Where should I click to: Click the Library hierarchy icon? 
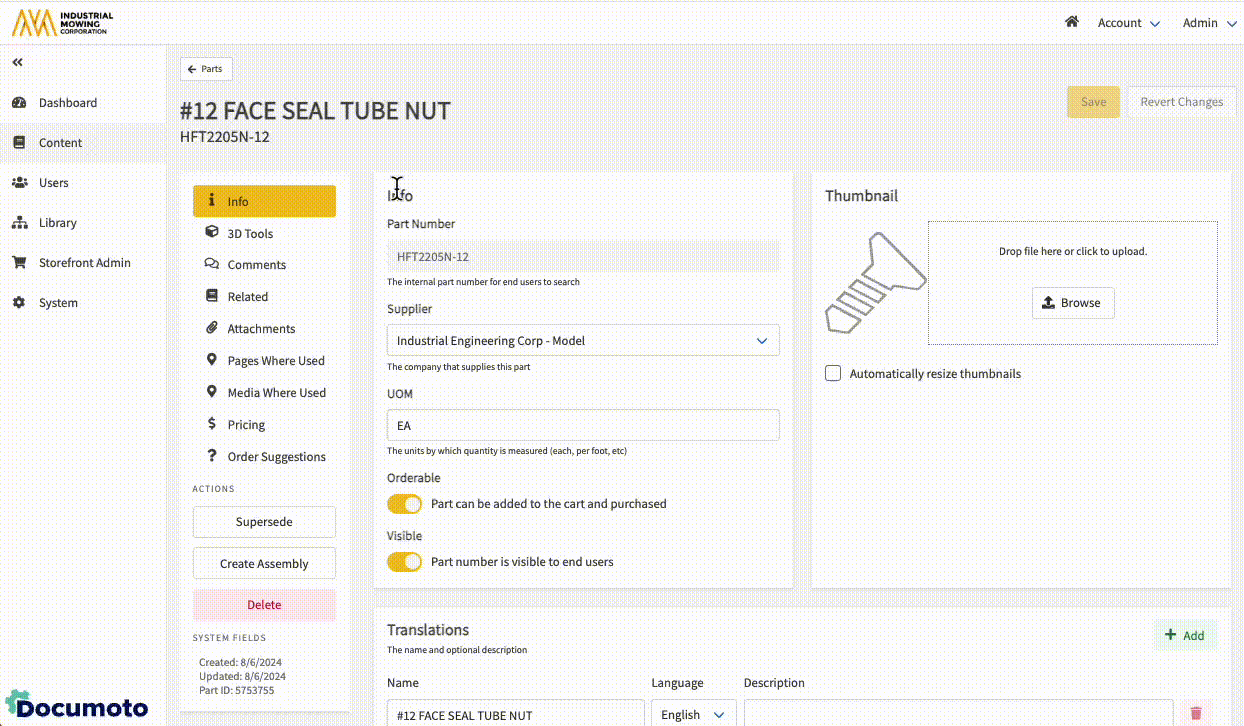pyautogui.click(x=19, y=223)
